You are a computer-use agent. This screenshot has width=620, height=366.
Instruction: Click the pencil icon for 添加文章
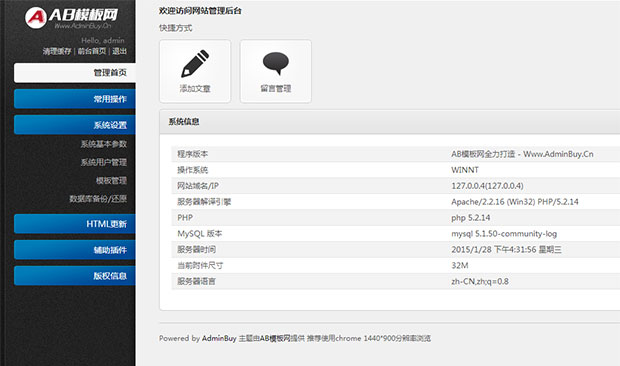click(x=195, y=63)
